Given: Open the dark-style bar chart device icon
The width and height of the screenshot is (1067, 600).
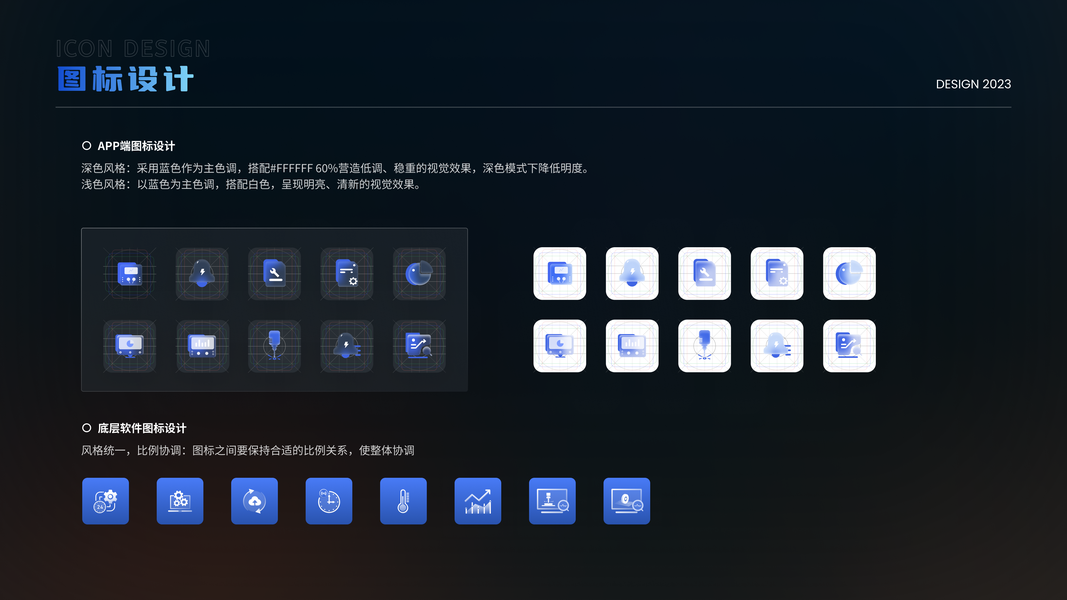Looking at the screenshot, I should [202, 346].
